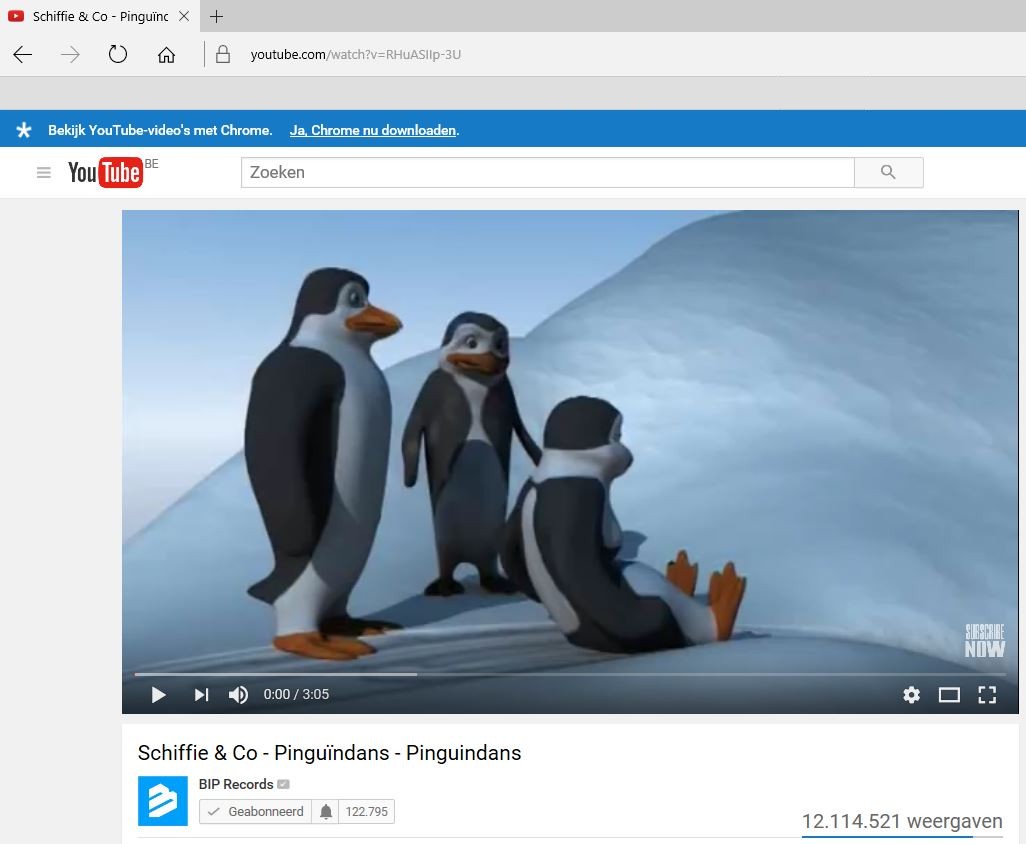Close the Schiffie & Co tab

pyautogui.click(x=184, y=16)
